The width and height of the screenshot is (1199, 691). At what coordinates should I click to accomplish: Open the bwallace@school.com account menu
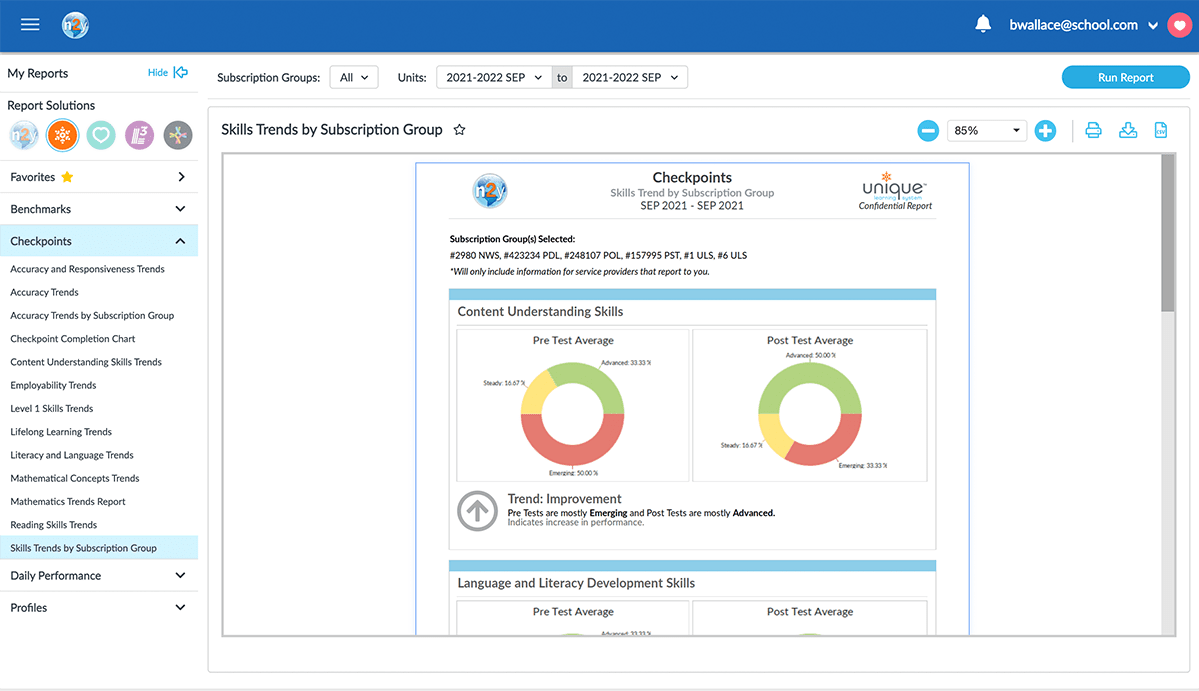1083,25
